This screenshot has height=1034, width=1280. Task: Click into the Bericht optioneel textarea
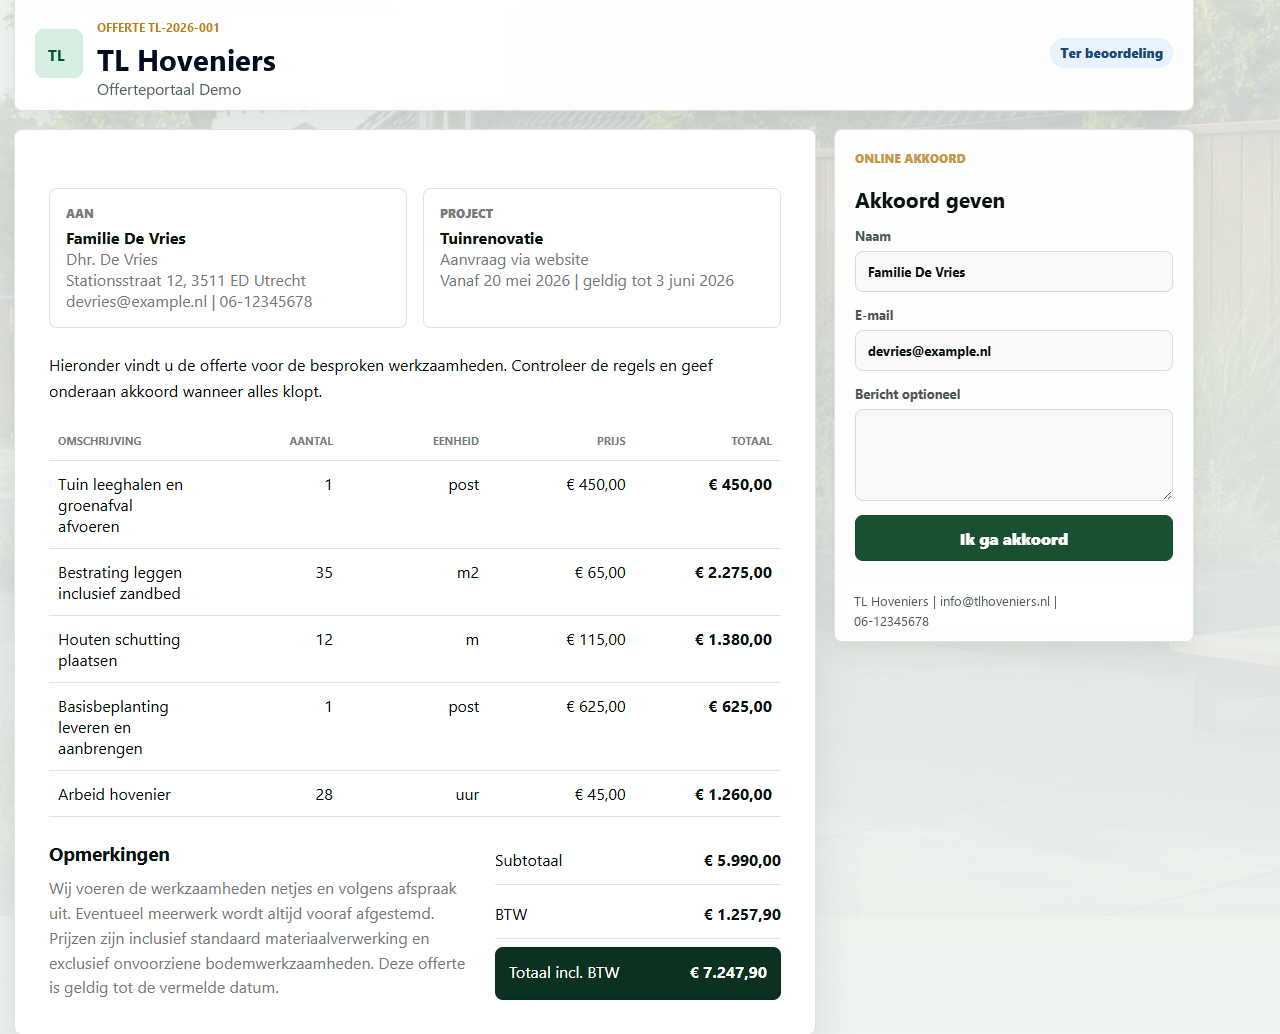click(1013, 455)
